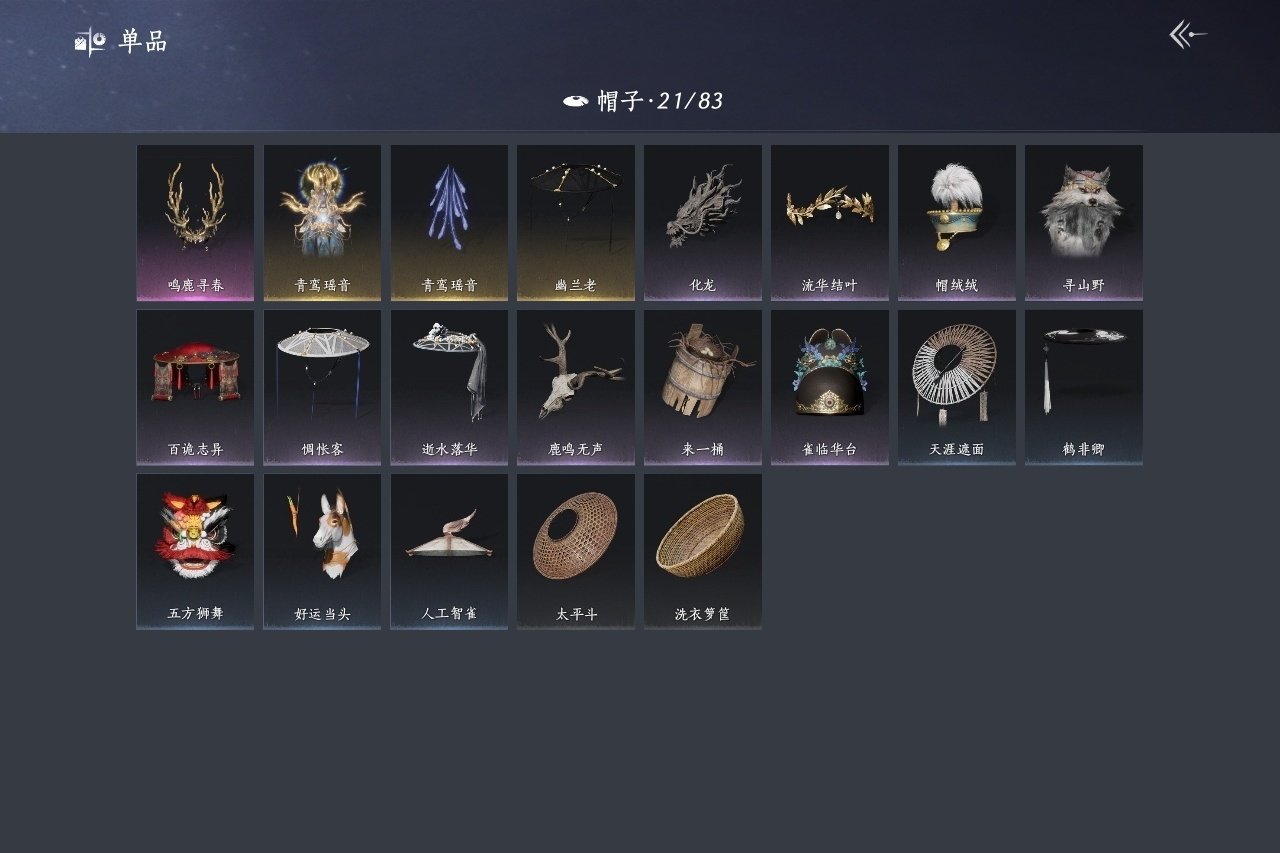
Task: Select the 雀临华台 ornate crown
Action: coord(830,387)
